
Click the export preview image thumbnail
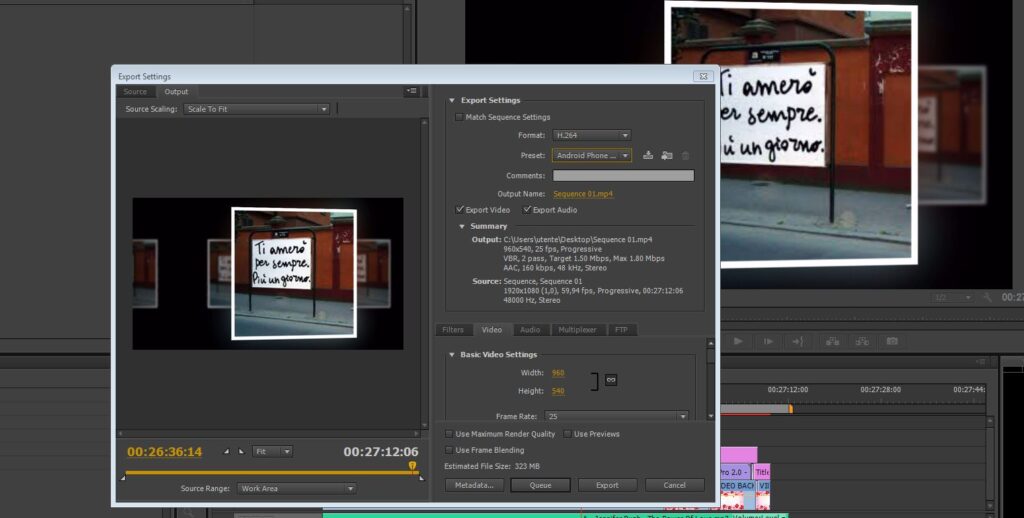click(268, 274)
